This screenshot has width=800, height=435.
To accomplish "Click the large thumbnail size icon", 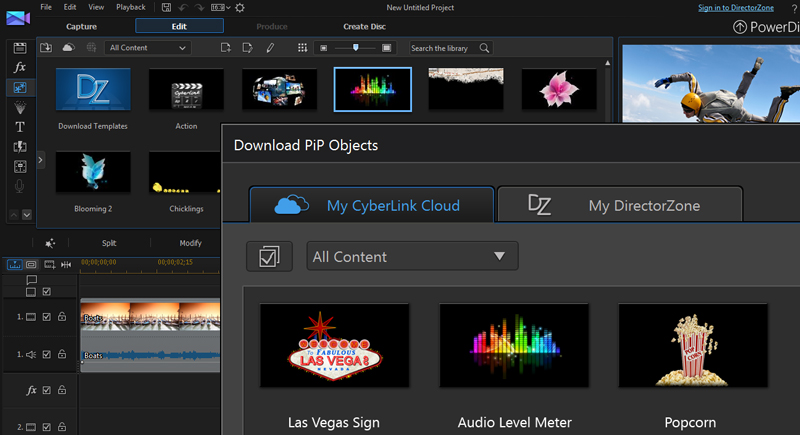I will [x=387, y=48].
